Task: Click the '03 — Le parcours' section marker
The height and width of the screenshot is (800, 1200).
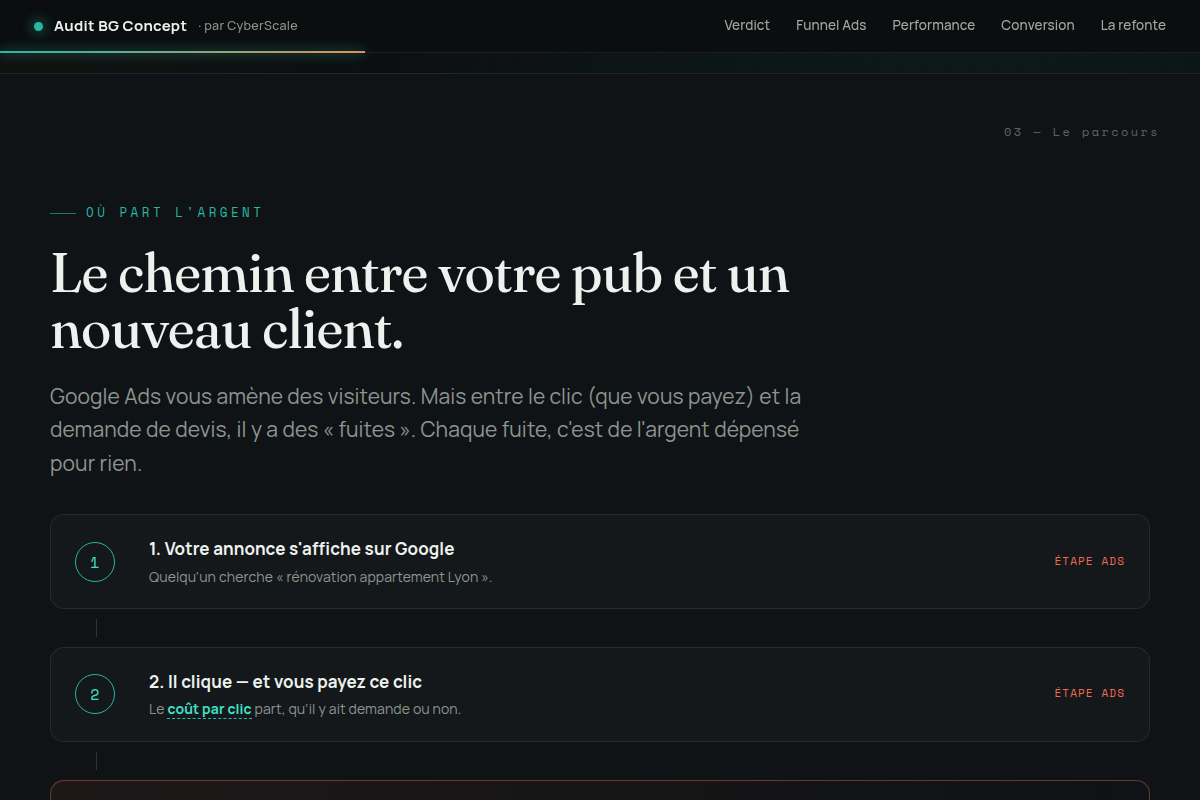Action: click(x=1081, y=132)
